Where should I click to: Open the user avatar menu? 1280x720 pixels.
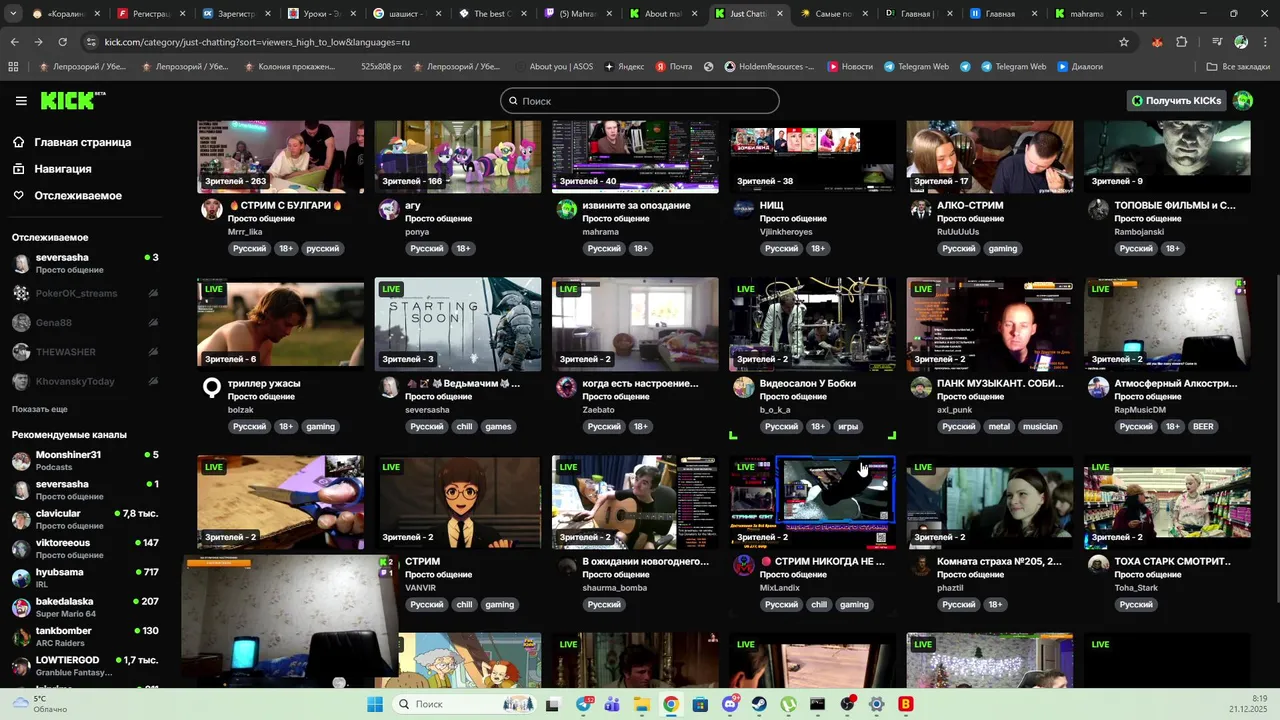(x=1243, y=101)
